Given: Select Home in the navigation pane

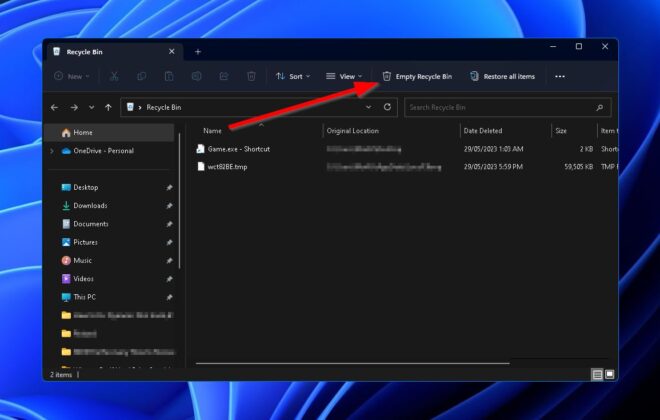Looking at the screenshot, I should coord(82,132).
